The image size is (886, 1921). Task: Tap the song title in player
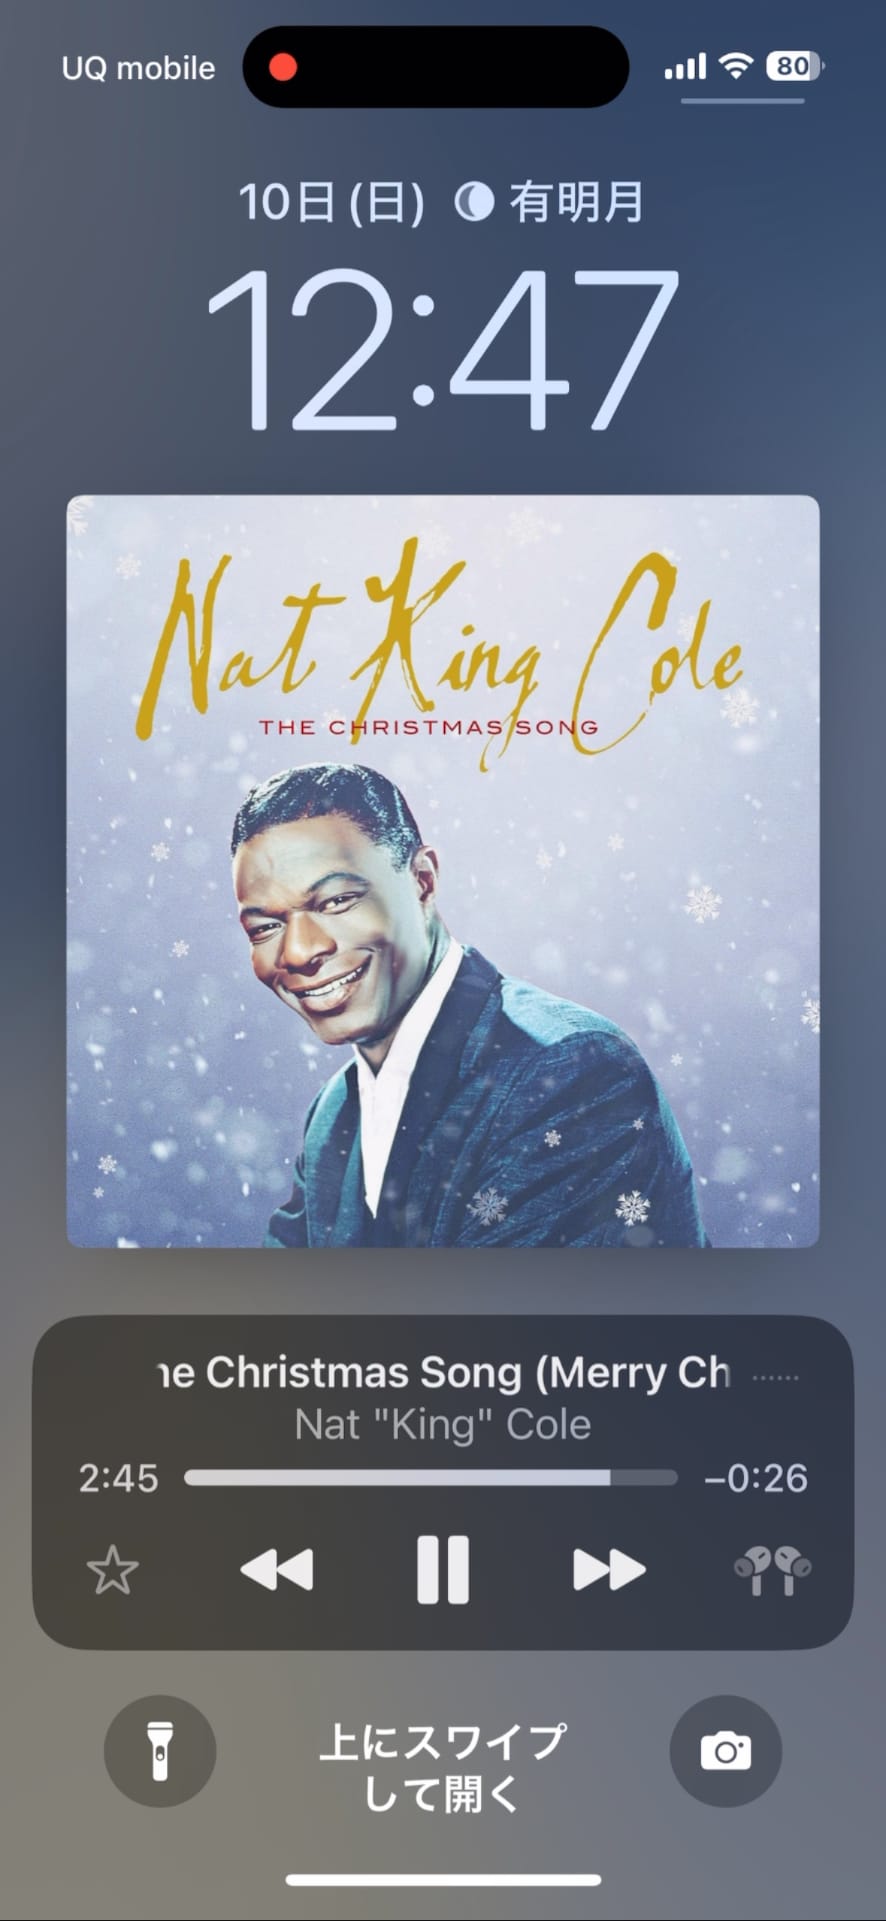(x=443, y=1373)
